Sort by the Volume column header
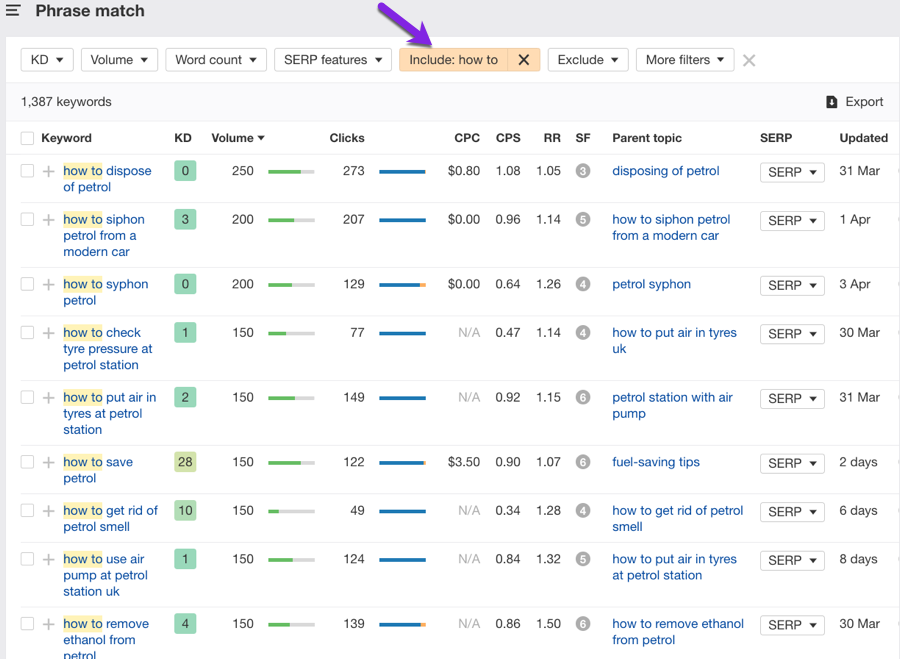Screen dimensions: 900x659 click(x=237, y=138)
